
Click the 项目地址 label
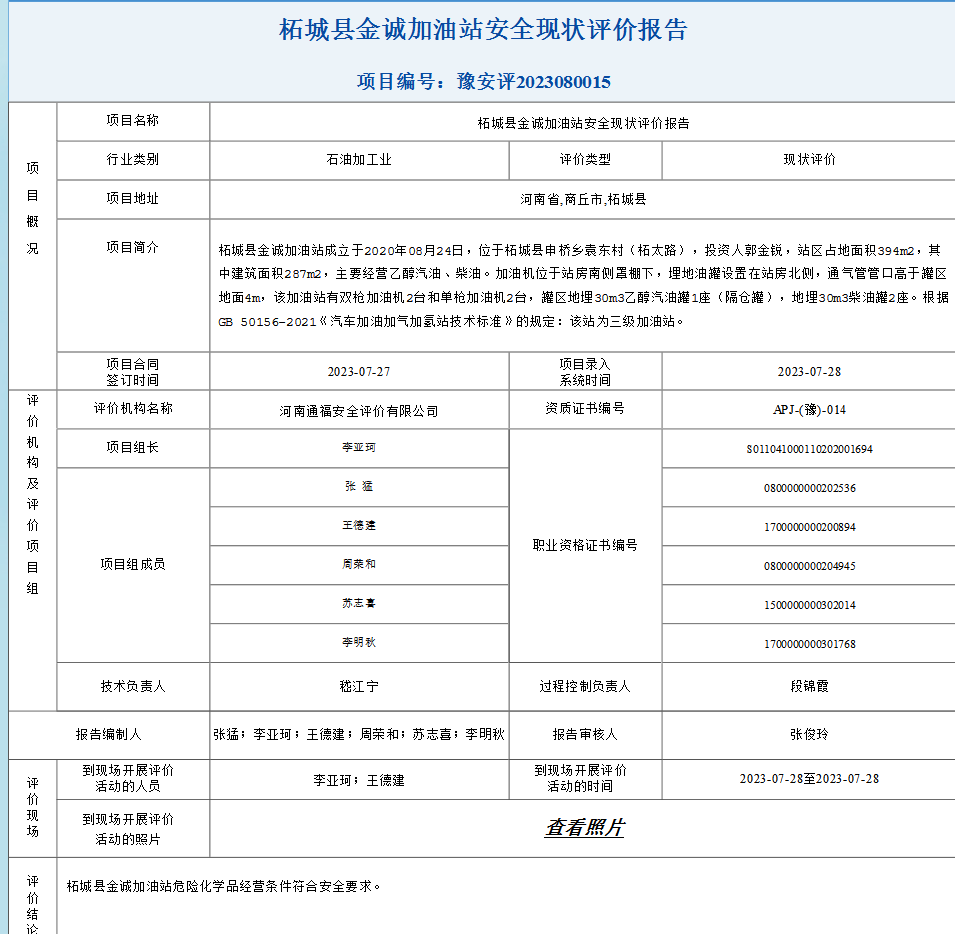pyautogui.click(x=133, y=198)
